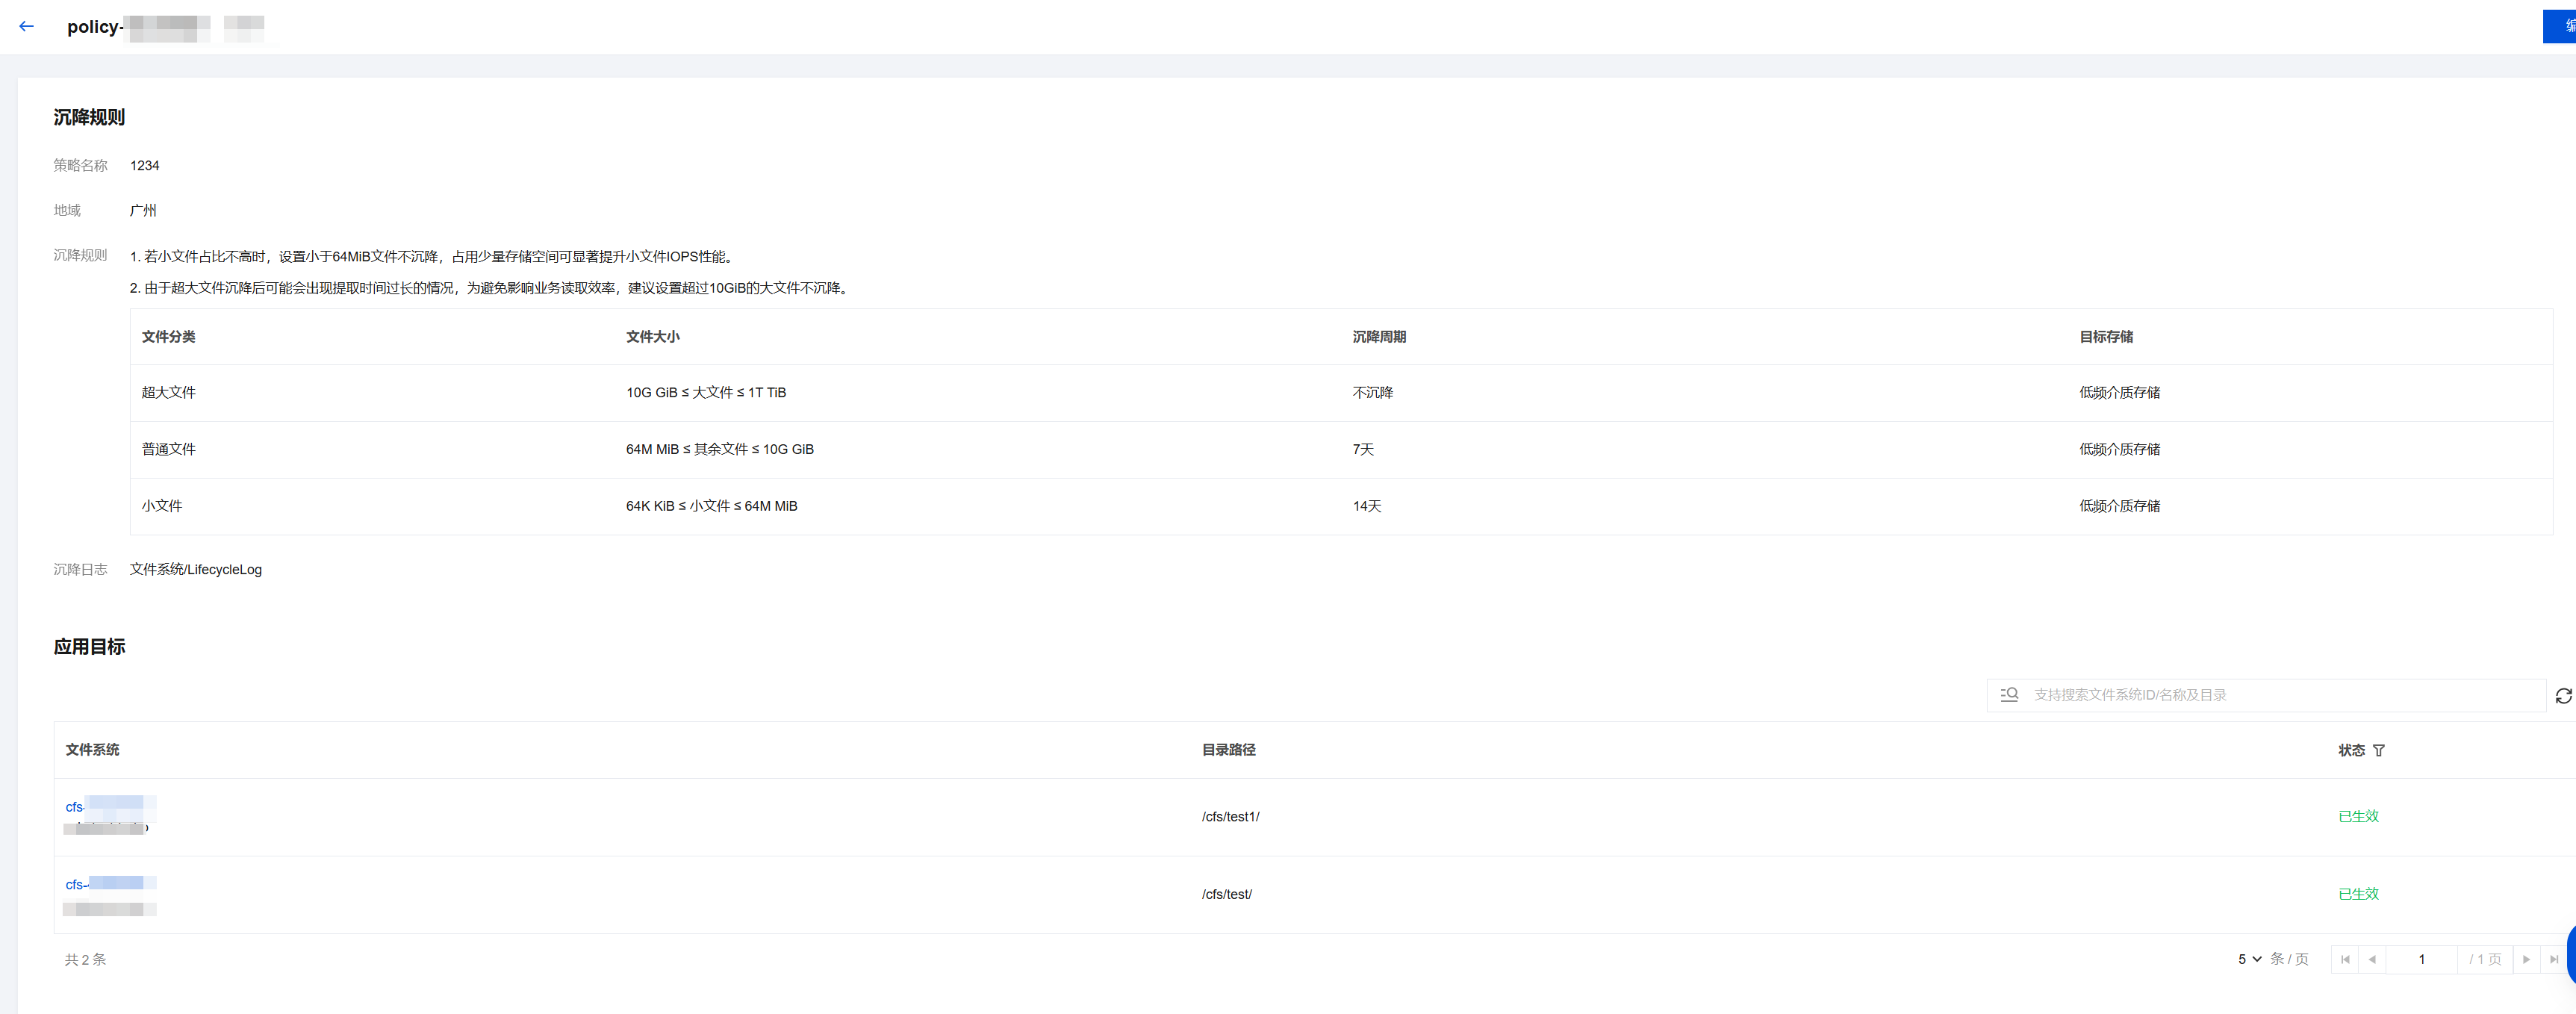Jump to first page of results

coord(2345,959)
